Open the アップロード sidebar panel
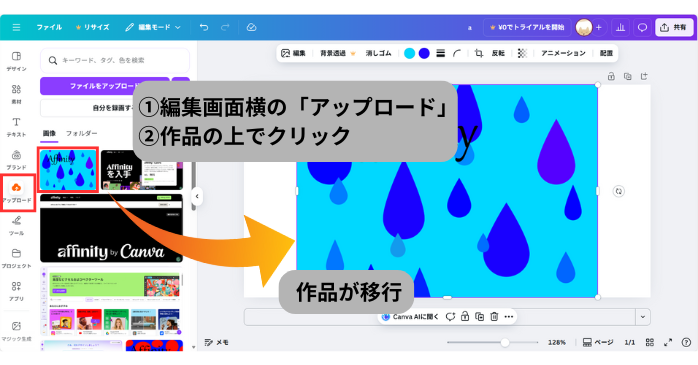 click(x=16, y=193)
